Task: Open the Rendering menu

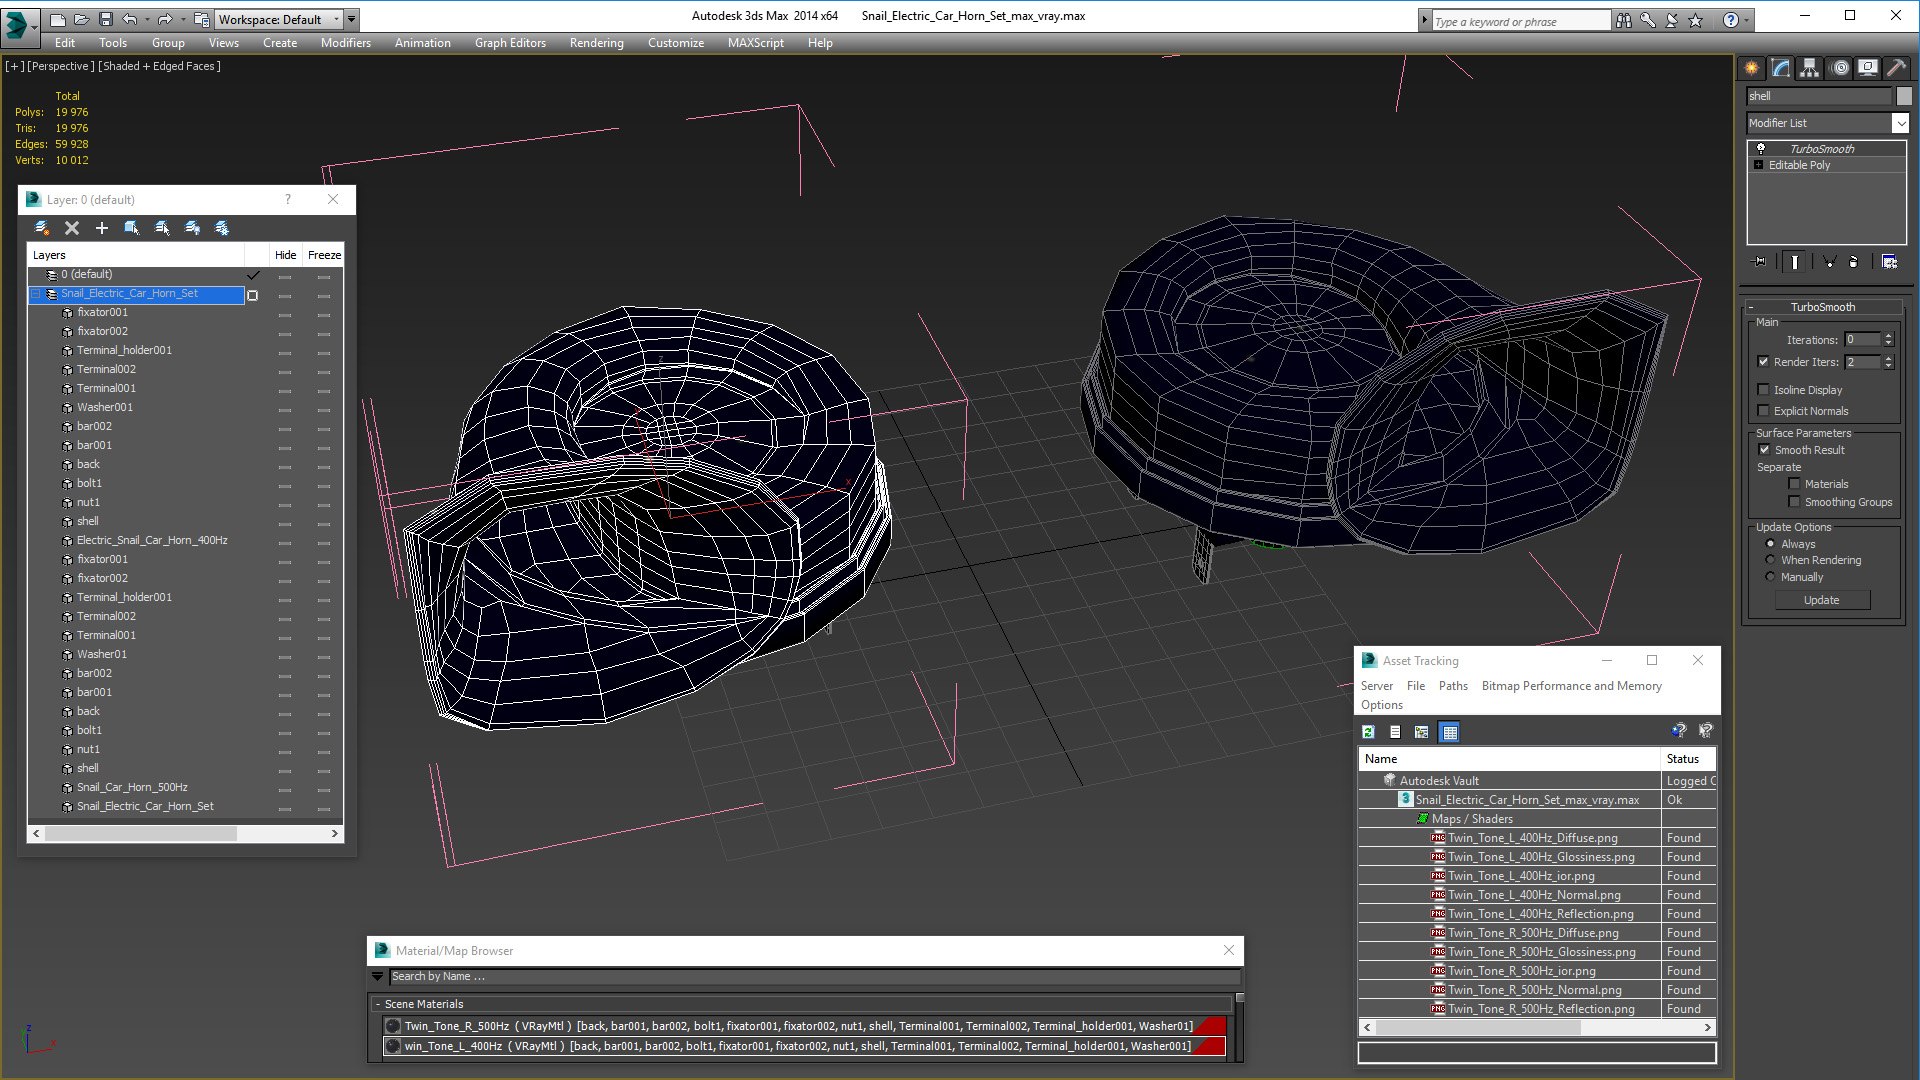Action: coord(596,43)
